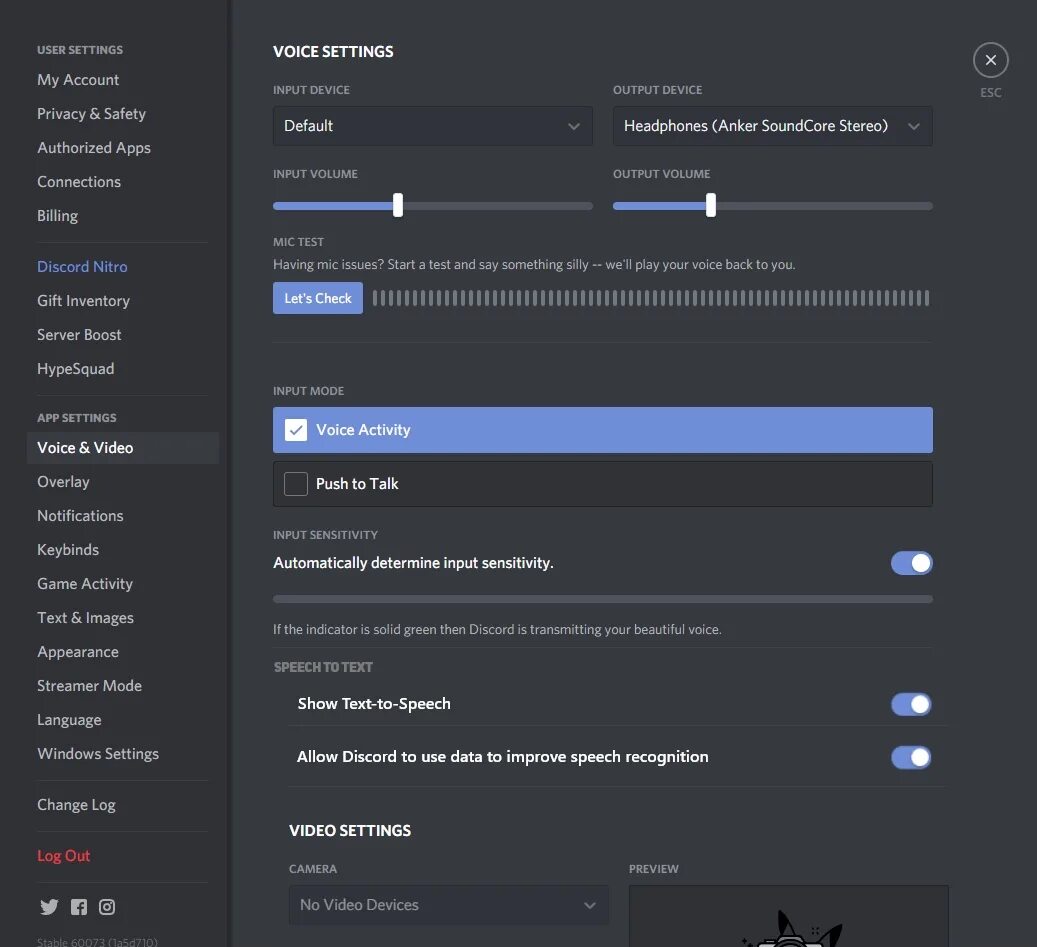Open the Camera dropdown

pos(448,905)
